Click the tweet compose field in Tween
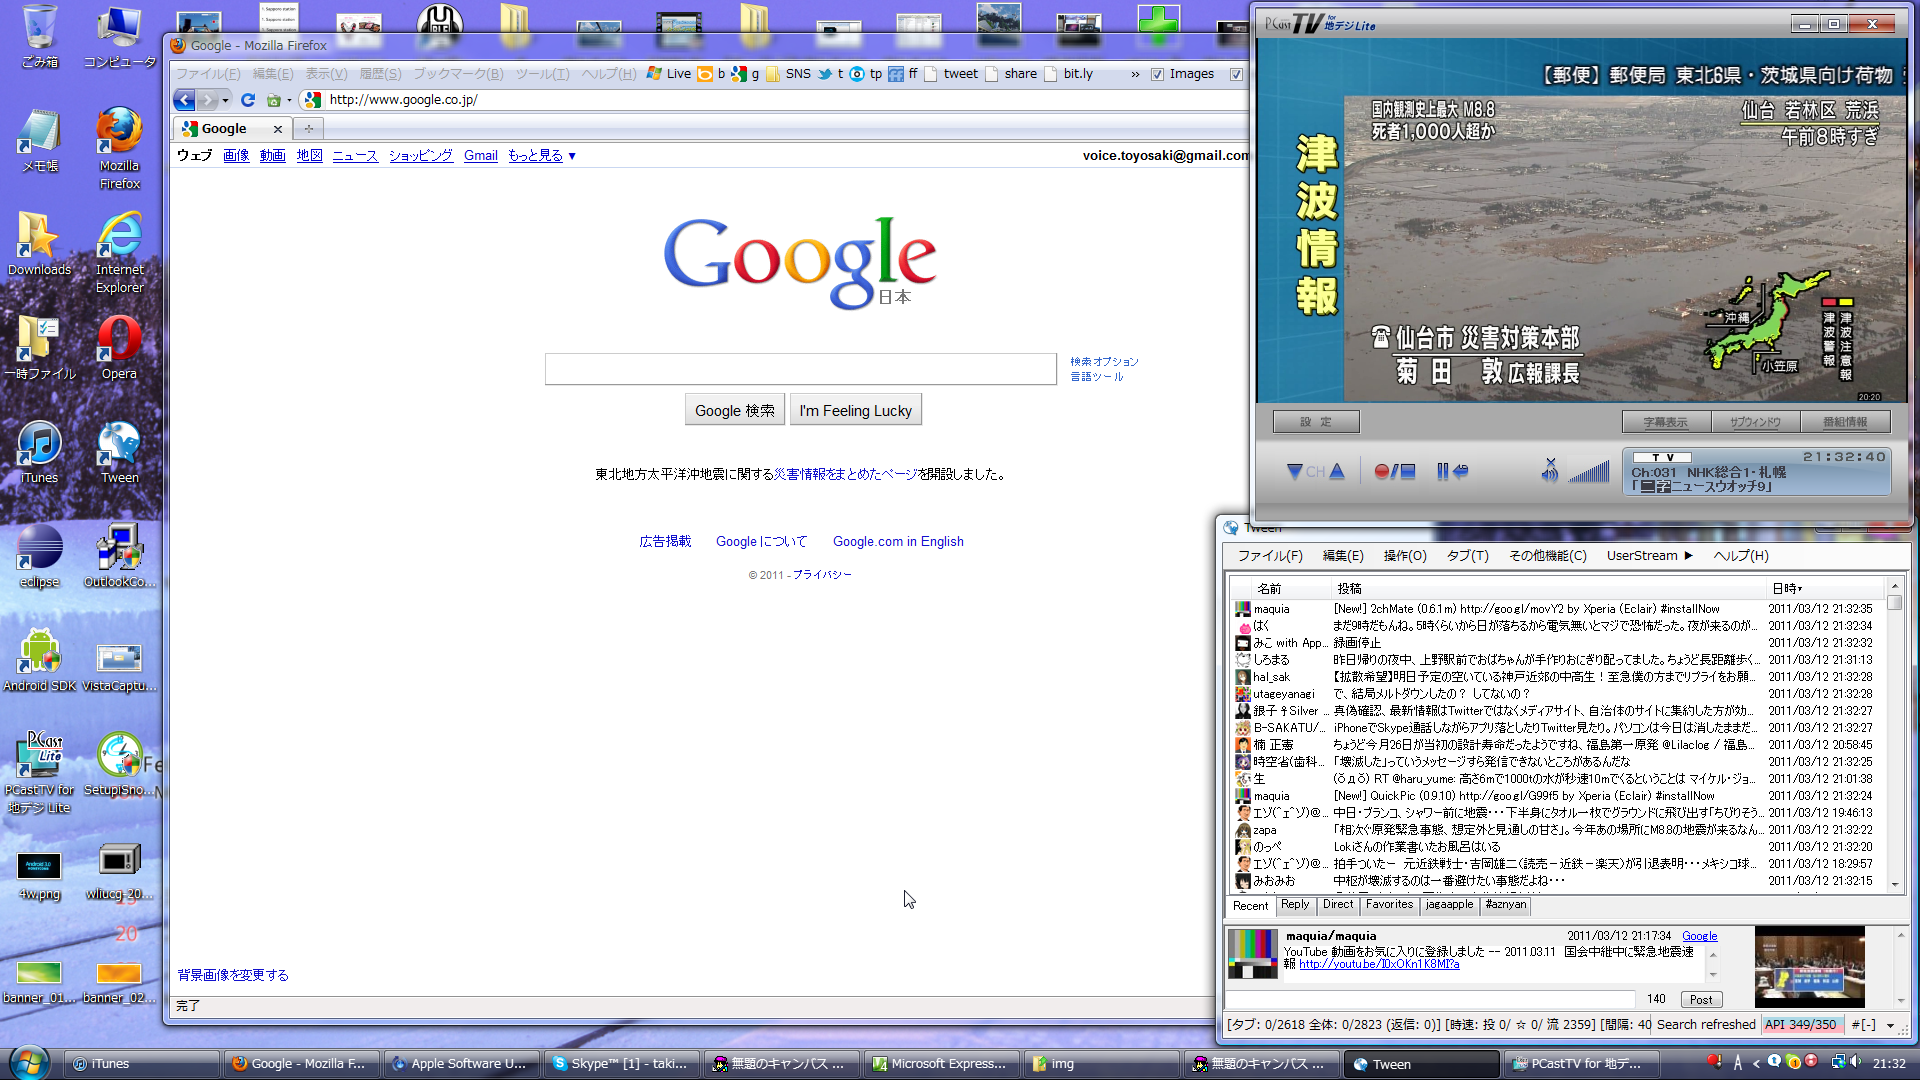Screen dimensions: 1920x1080 click(1430, 999)
